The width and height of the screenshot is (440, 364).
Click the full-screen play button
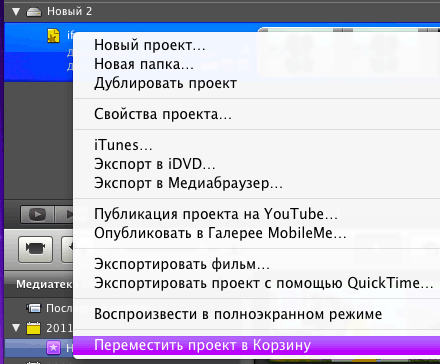[x=37, y=214]
